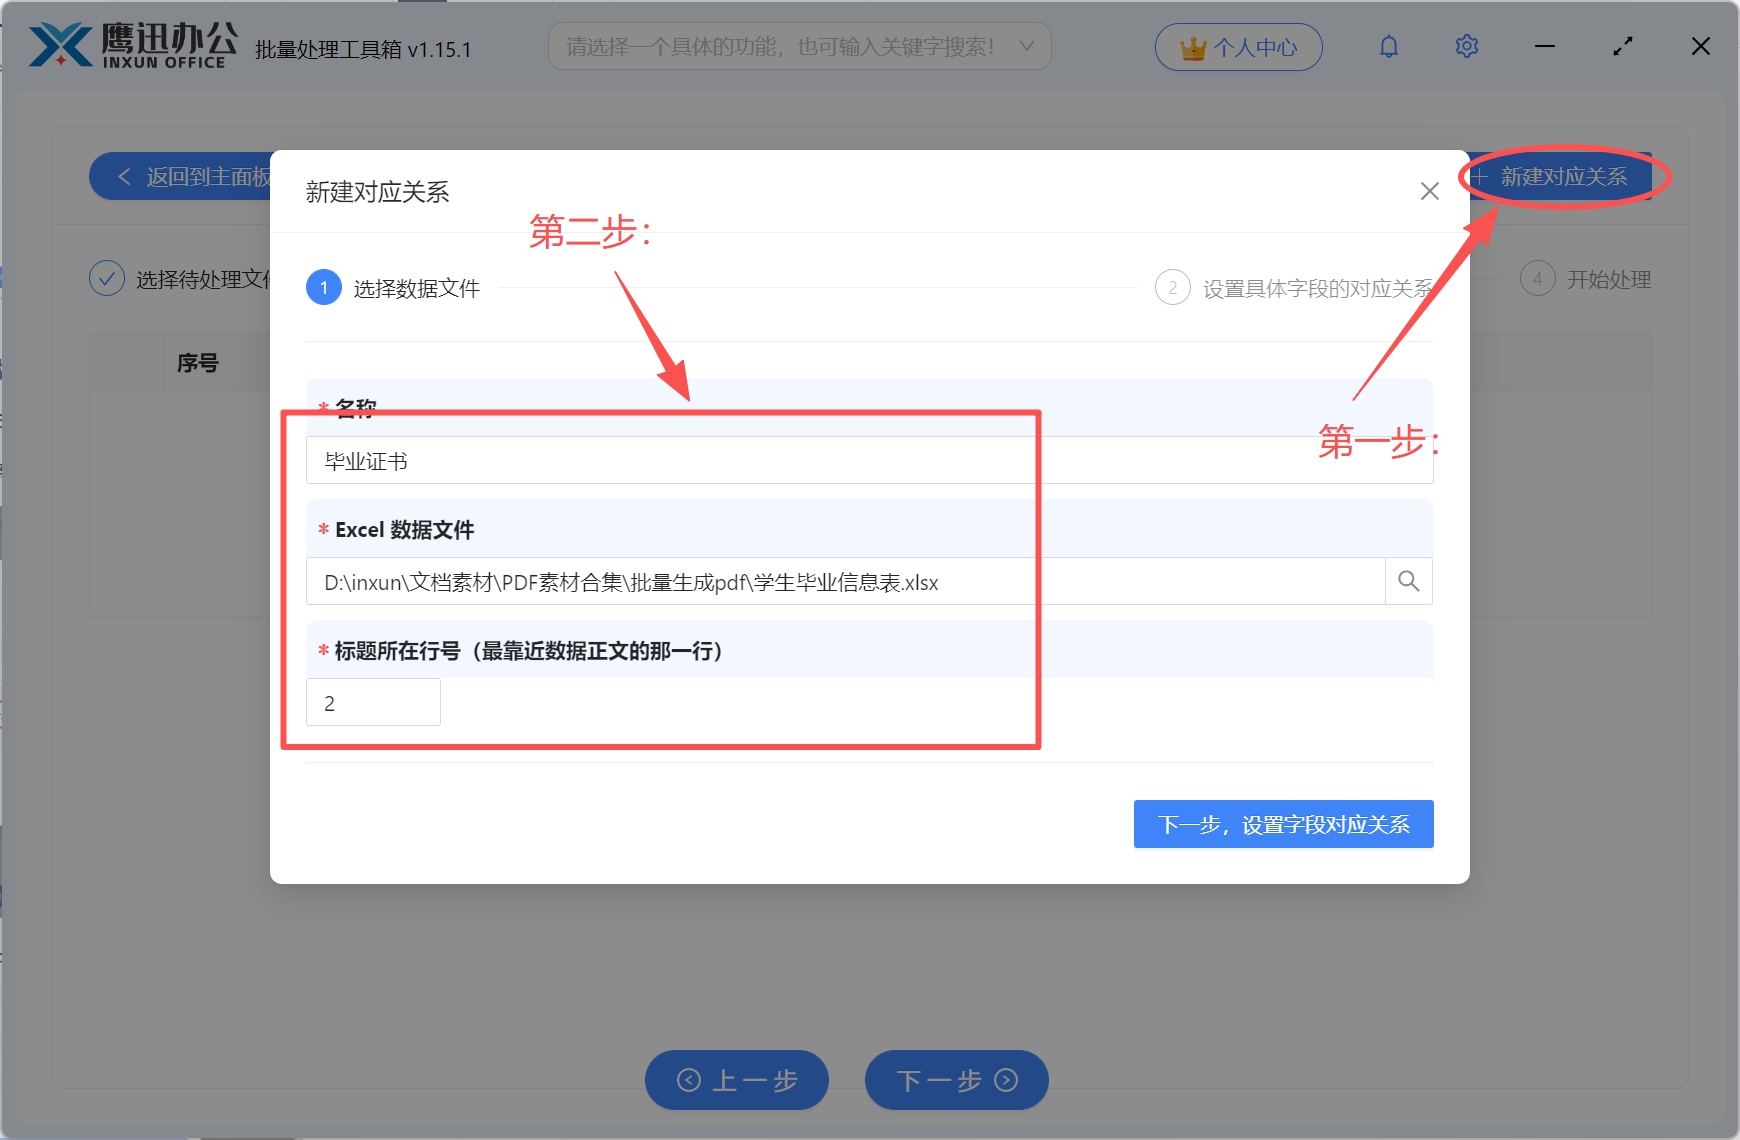The width and height of the screenshot is (1740, 1140).
Task: Click the crown icon inside 个人中心
Action: [1193, 46]
